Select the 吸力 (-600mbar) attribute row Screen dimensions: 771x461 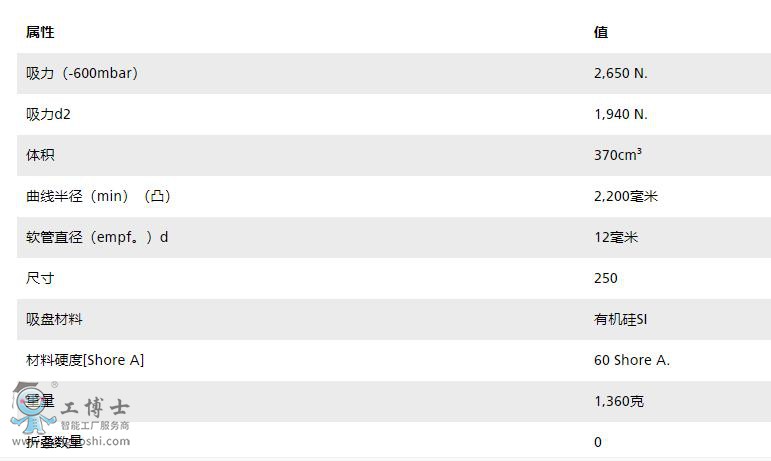(394, 73)
